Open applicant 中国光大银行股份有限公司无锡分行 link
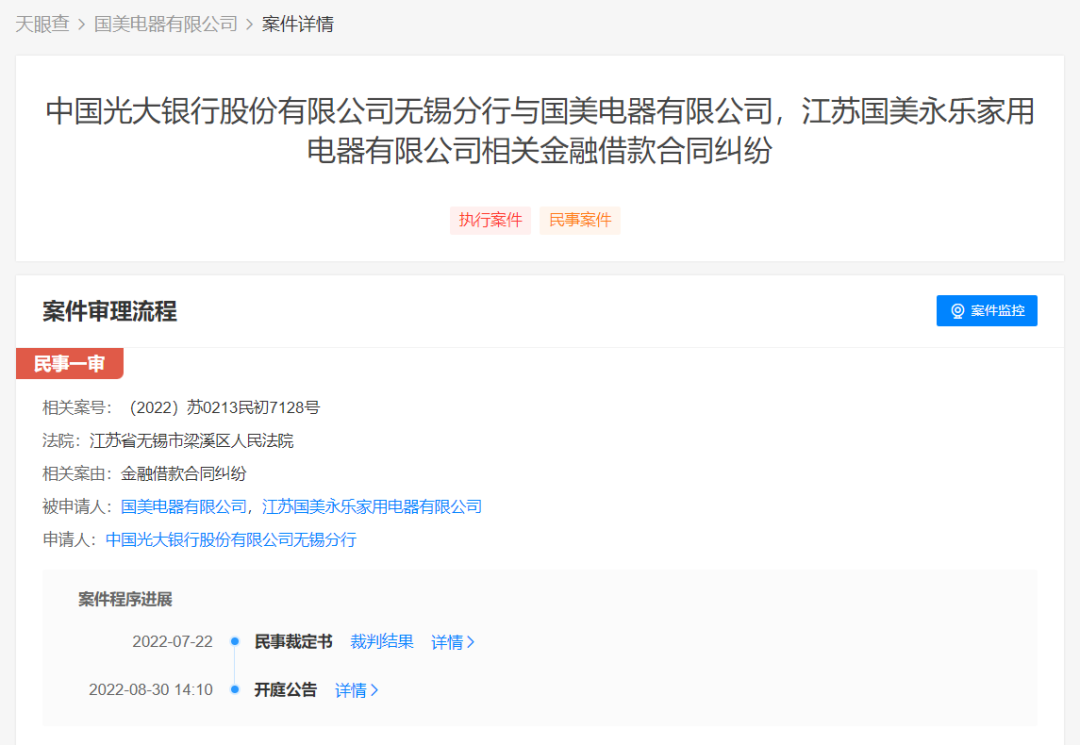 click(x=231, y=540)
